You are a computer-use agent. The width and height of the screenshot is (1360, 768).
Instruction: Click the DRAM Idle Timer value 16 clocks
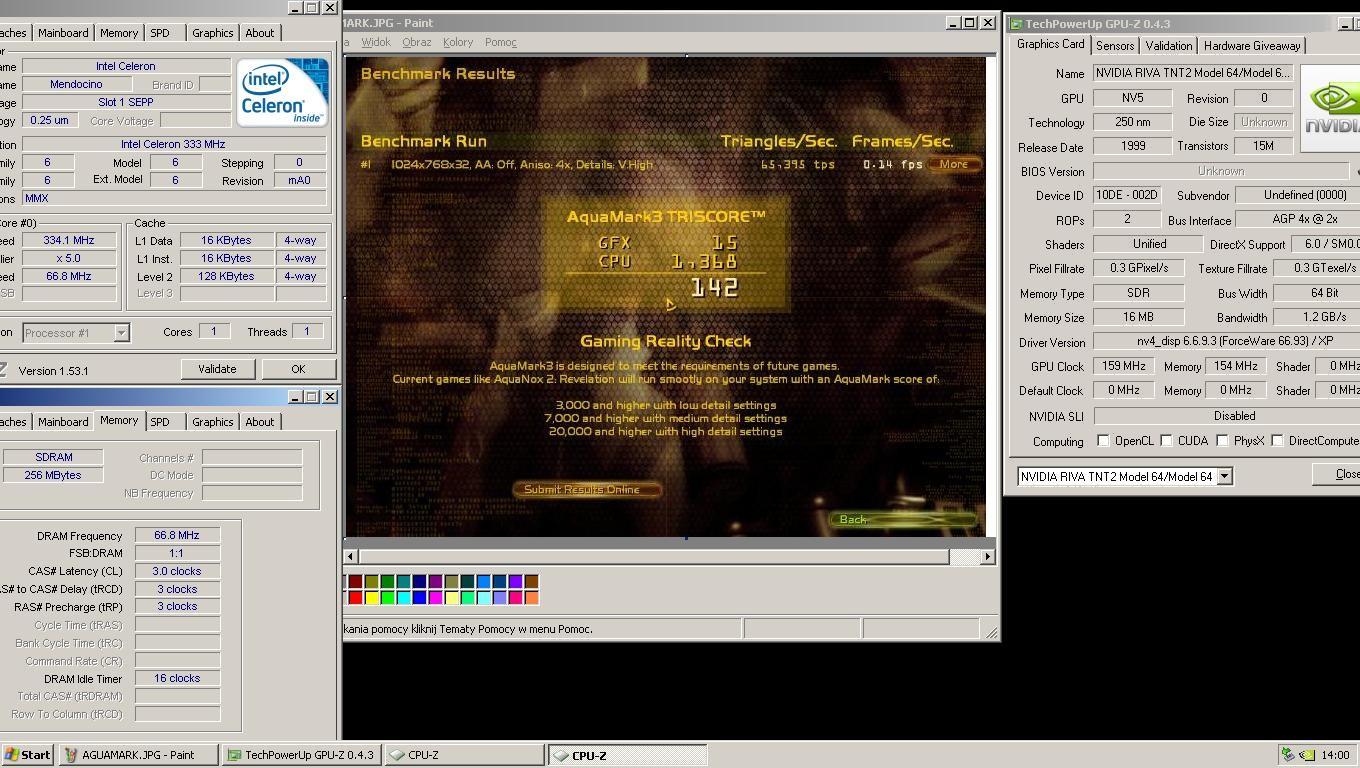tap(177, 679)
